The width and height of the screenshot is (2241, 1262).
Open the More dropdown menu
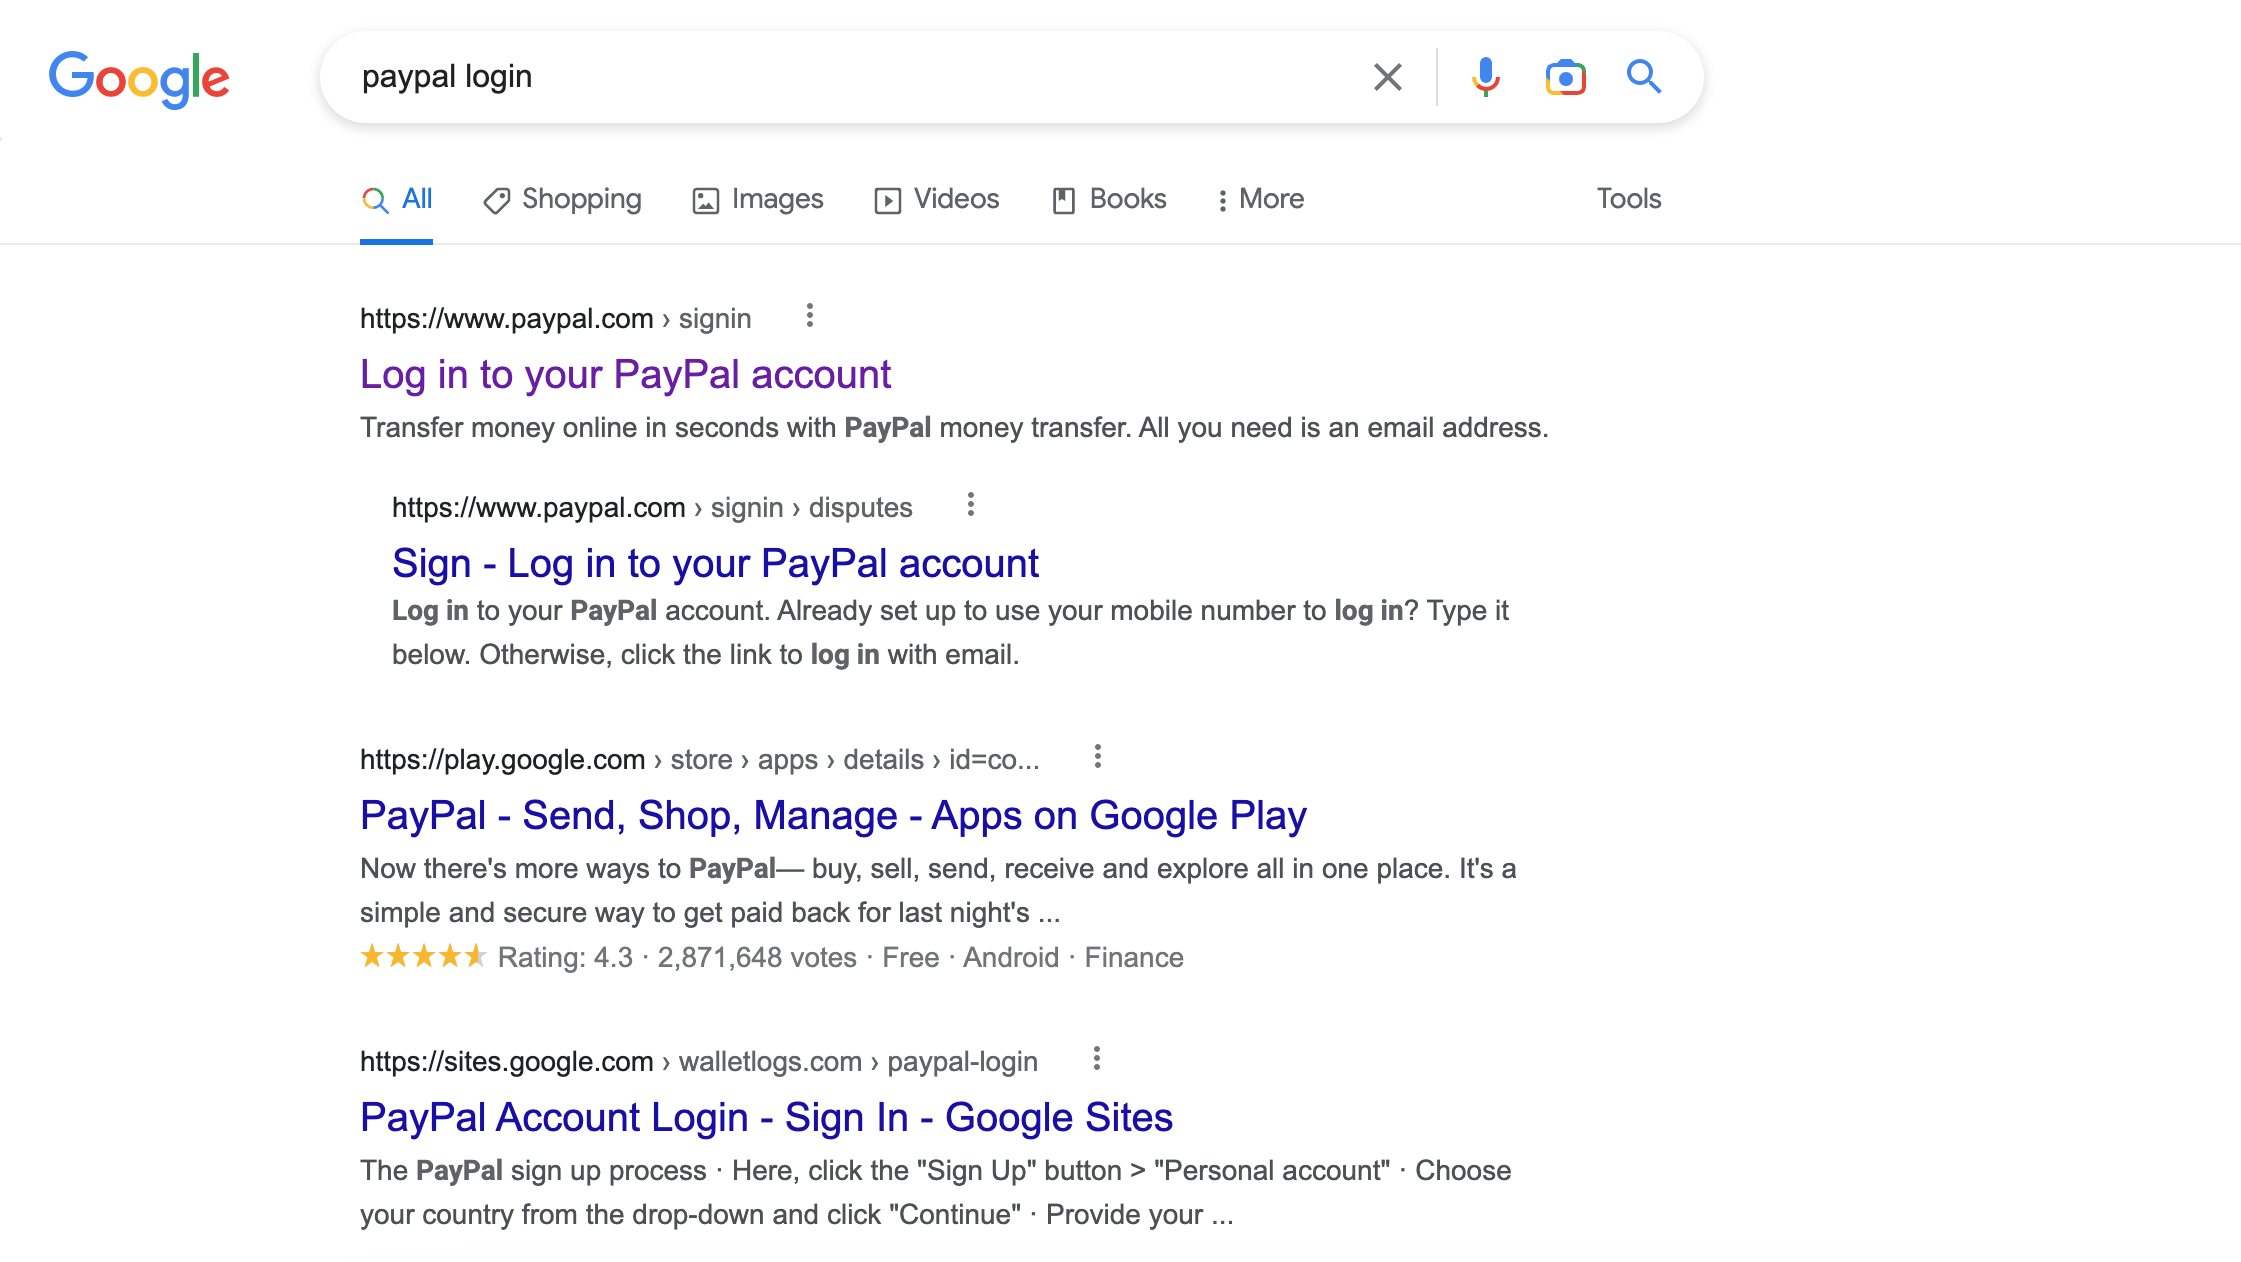tap(1261, 197)
